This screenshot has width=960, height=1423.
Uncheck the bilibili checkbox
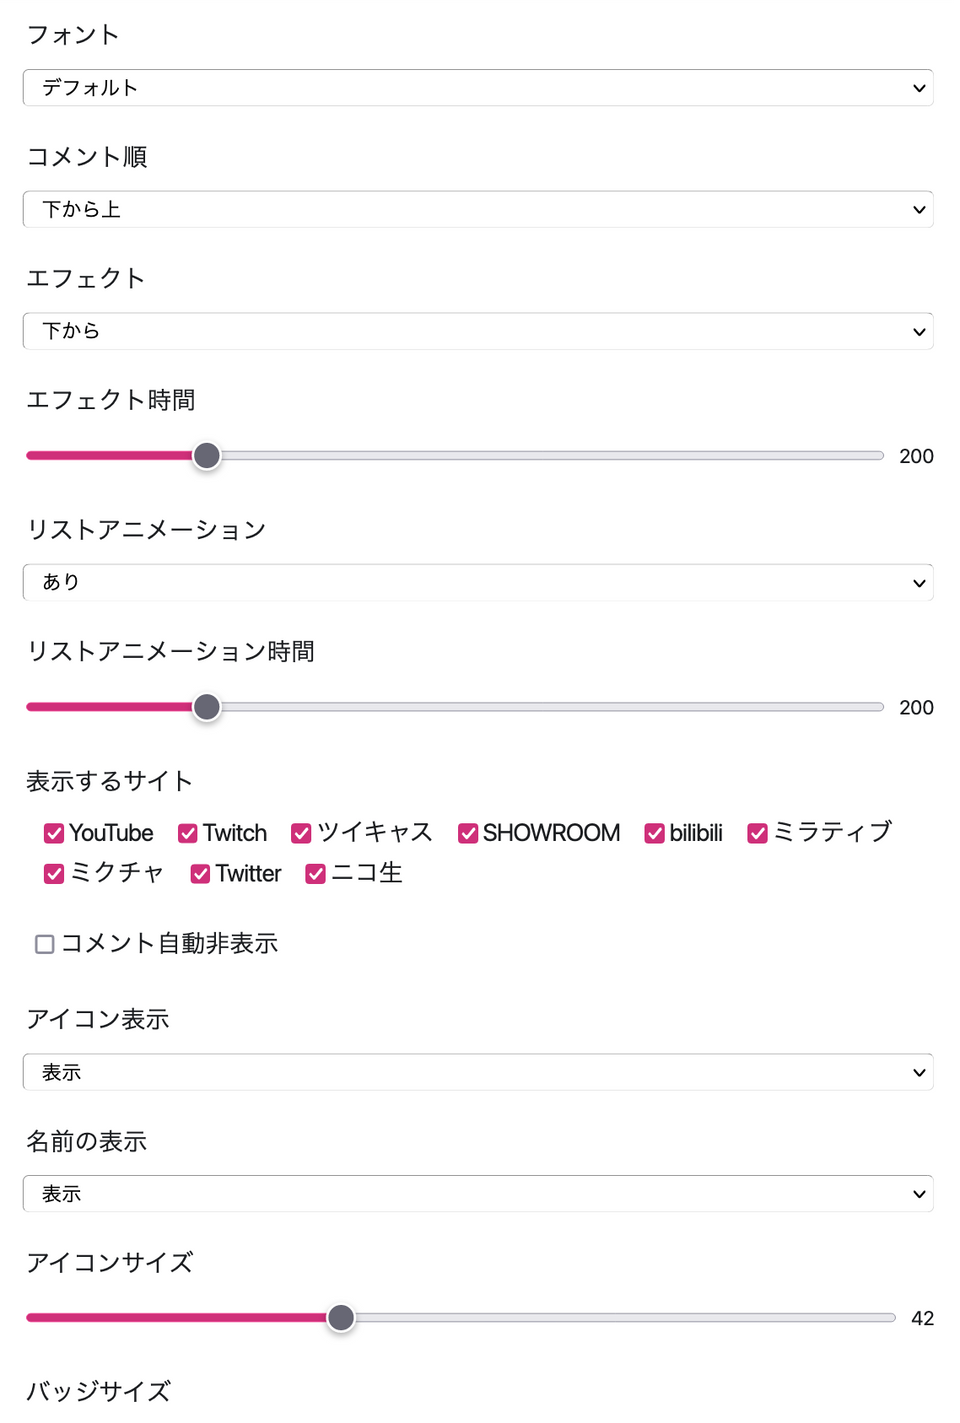pos(655,833)
